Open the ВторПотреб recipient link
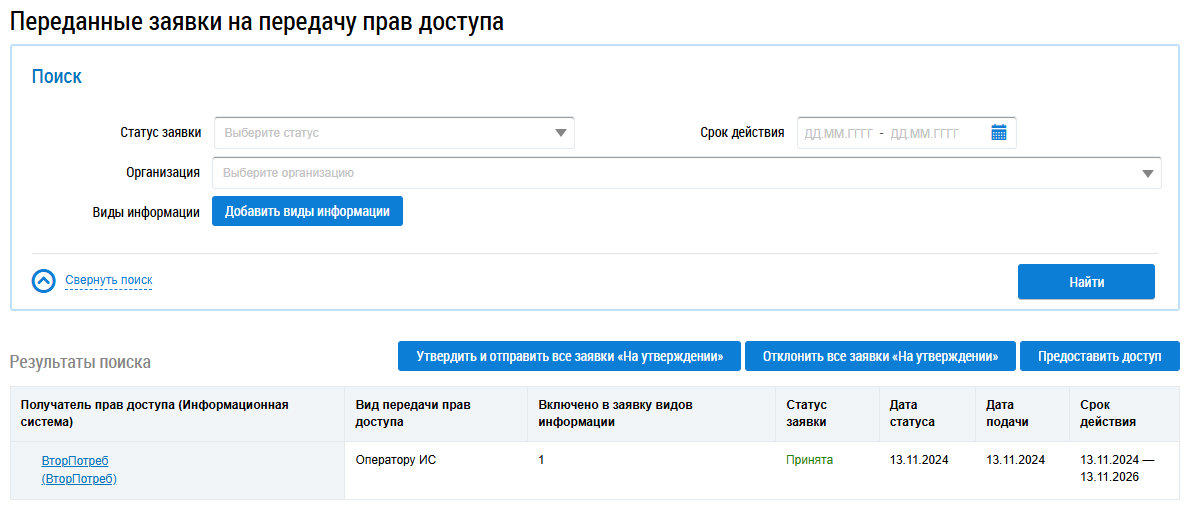Viewport: 1188px width, 511px height. coord(75,461)
